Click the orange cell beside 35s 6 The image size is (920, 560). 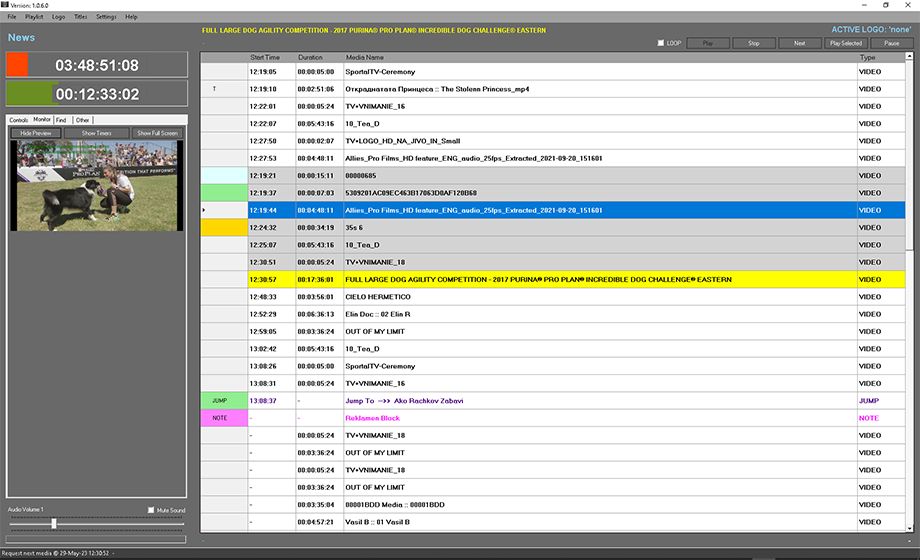tap(224, 228)
